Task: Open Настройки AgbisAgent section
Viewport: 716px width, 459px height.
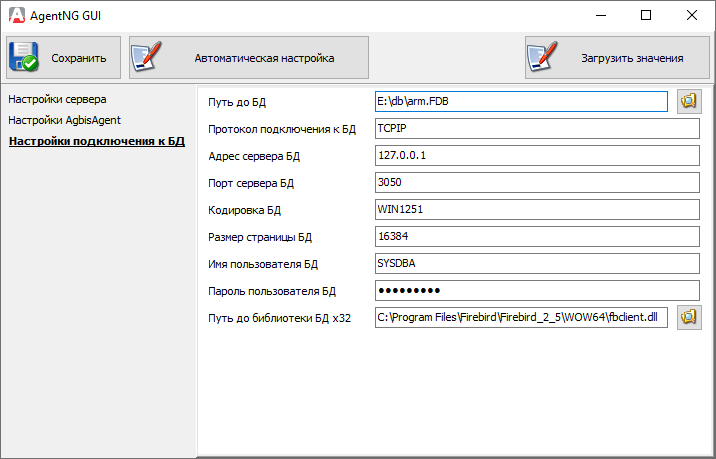Action: coord(64,120)
